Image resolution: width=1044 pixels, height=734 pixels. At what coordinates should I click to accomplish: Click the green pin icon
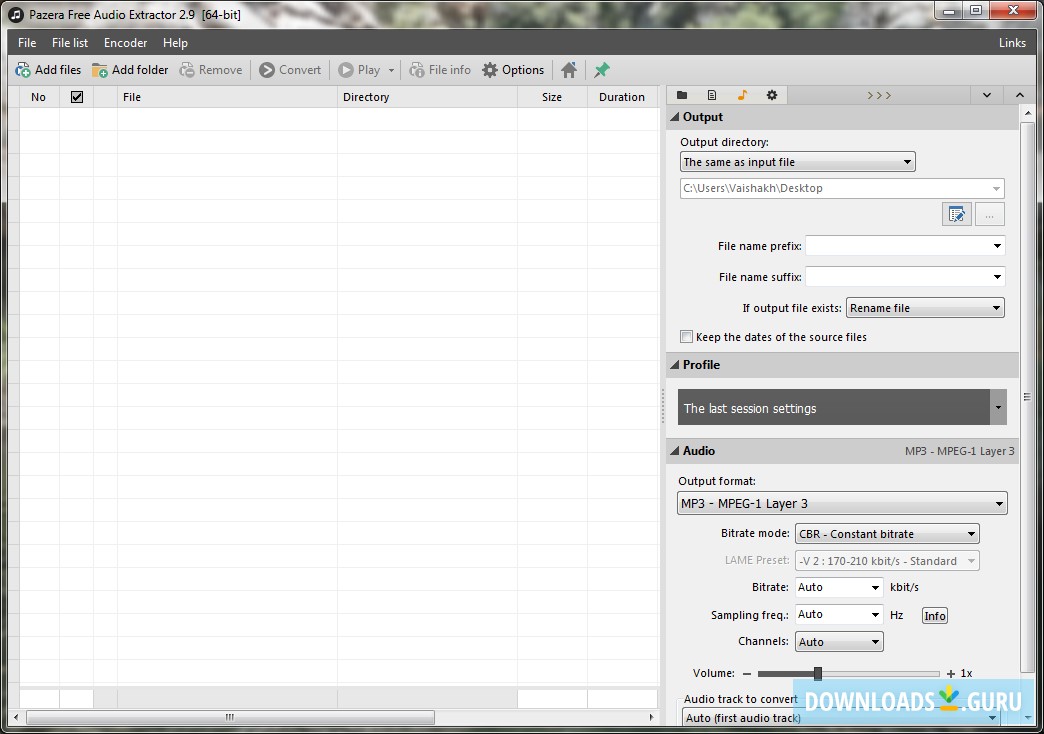602,70
